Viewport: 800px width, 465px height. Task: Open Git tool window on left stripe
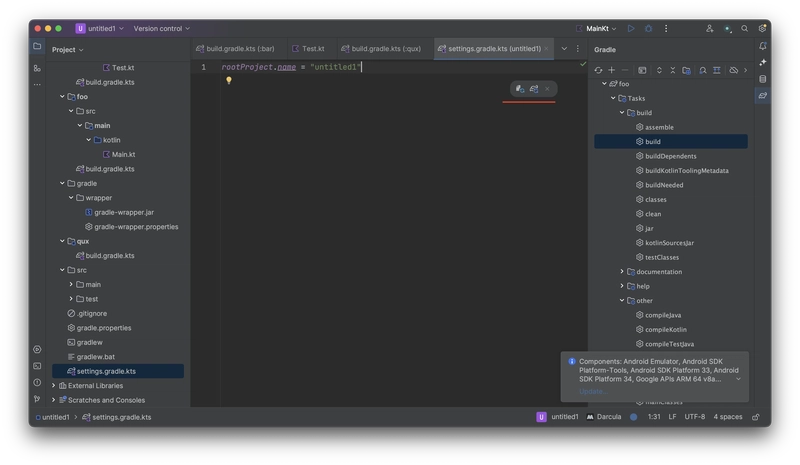point(37,398)
